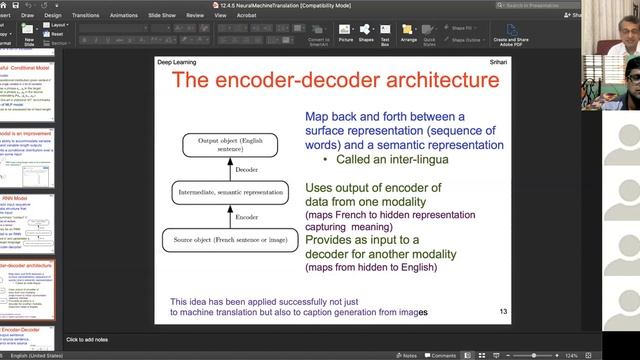The height and width of the screenshot is (360, 640).
Task: Click the 'Click to add notes' area
Action: point(87,340)
